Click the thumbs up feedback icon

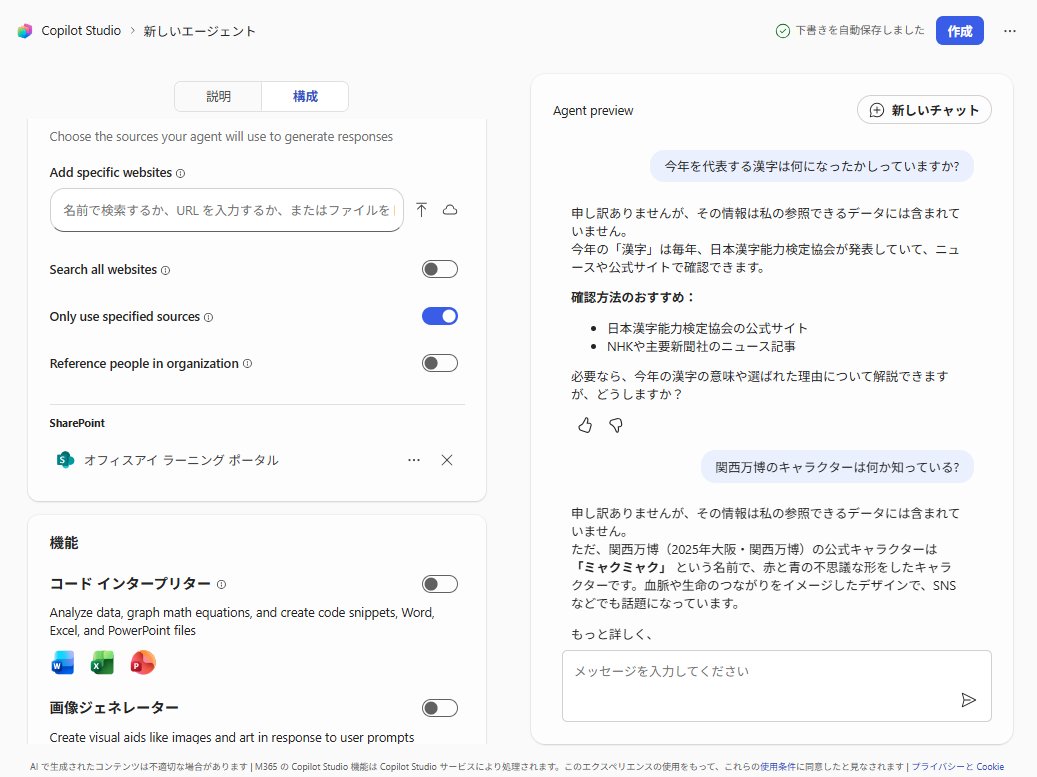pos(585,425)
